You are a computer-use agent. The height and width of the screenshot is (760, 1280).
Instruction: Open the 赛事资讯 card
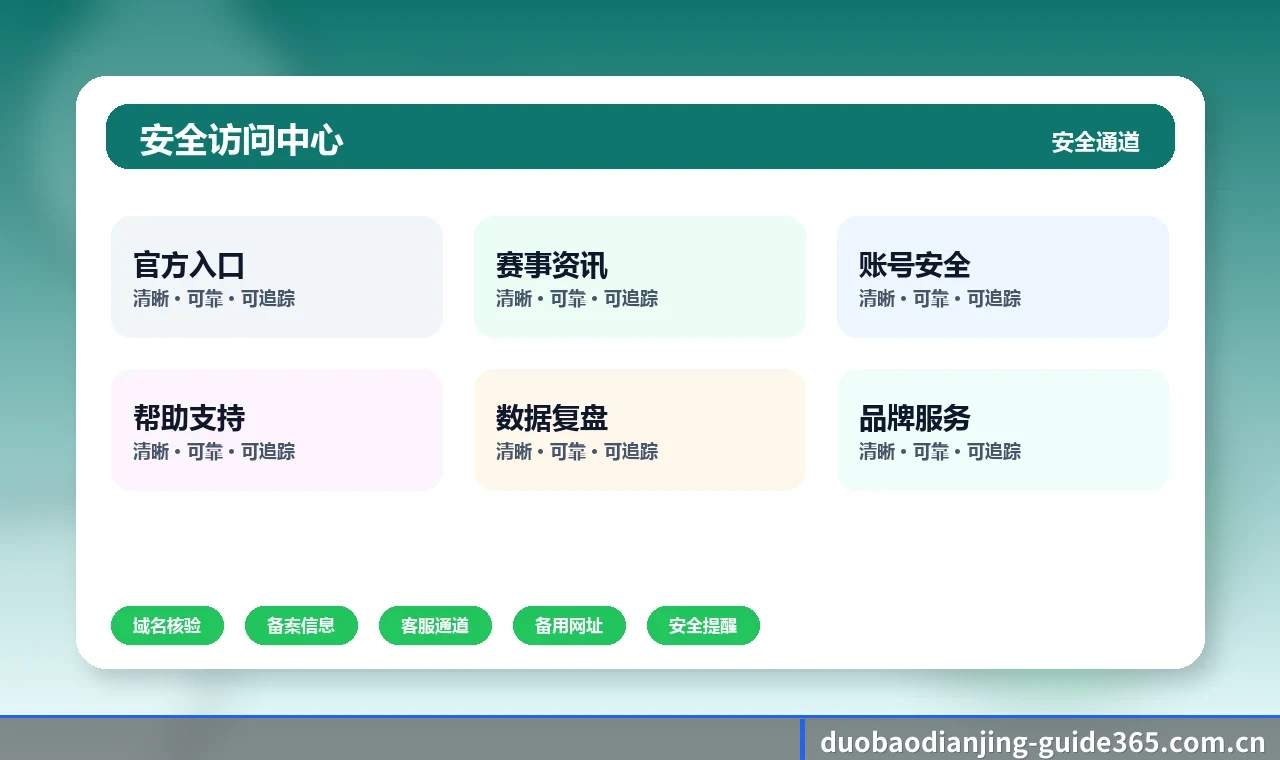coord(640,277)
